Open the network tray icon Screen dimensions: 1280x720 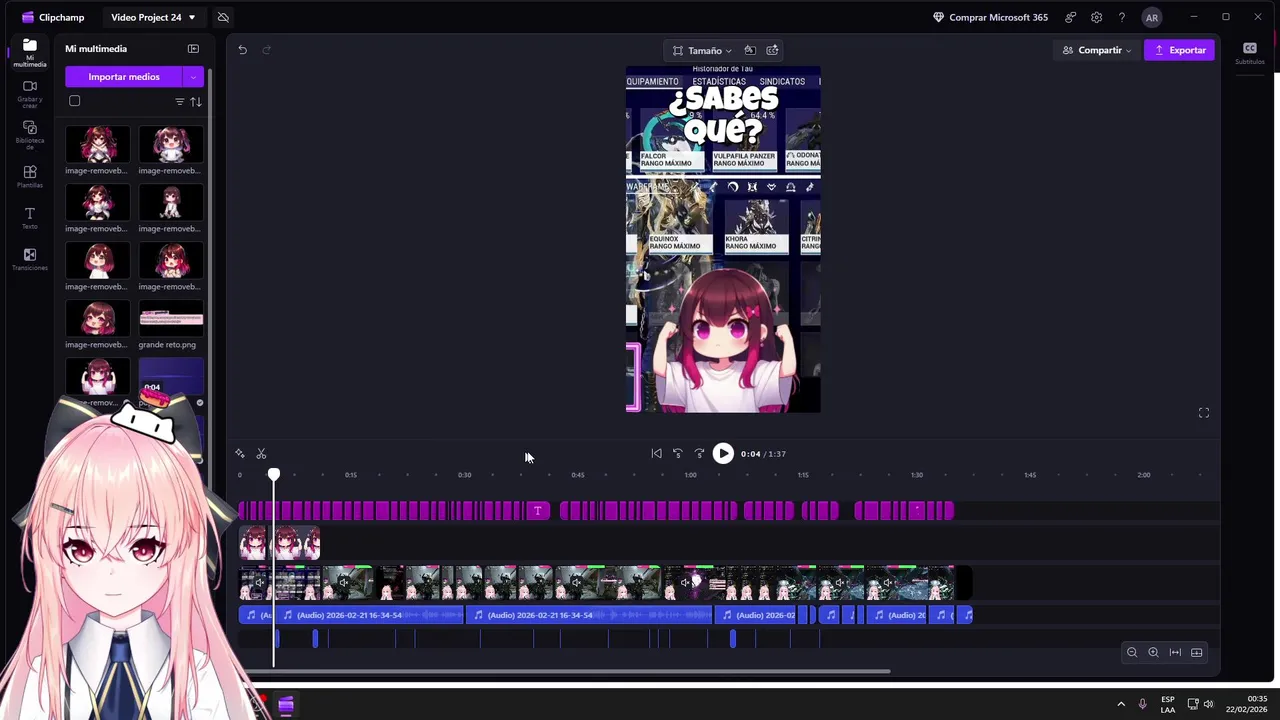[1193, 704]
